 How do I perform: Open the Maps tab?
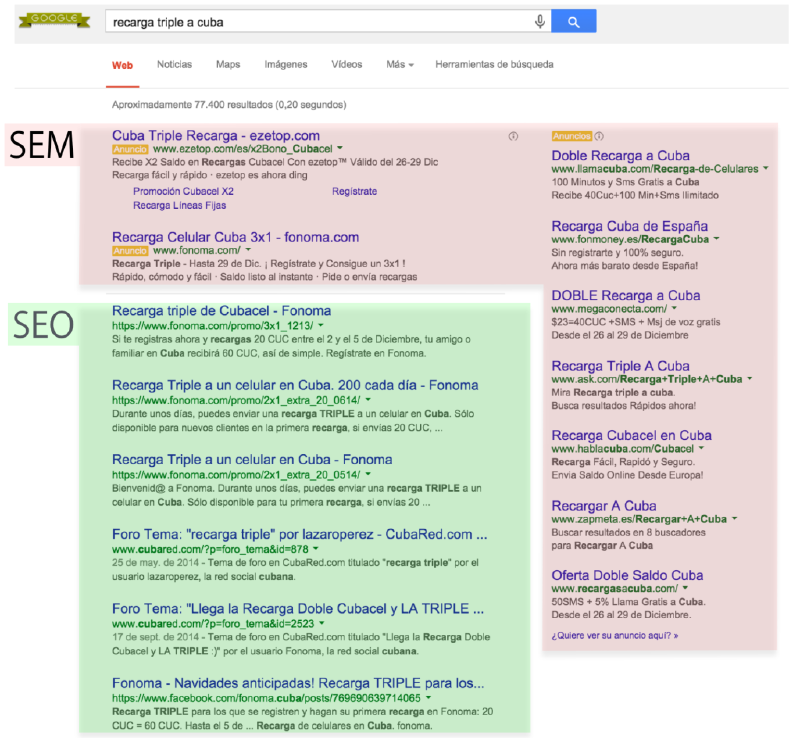[x=228, y=64]
